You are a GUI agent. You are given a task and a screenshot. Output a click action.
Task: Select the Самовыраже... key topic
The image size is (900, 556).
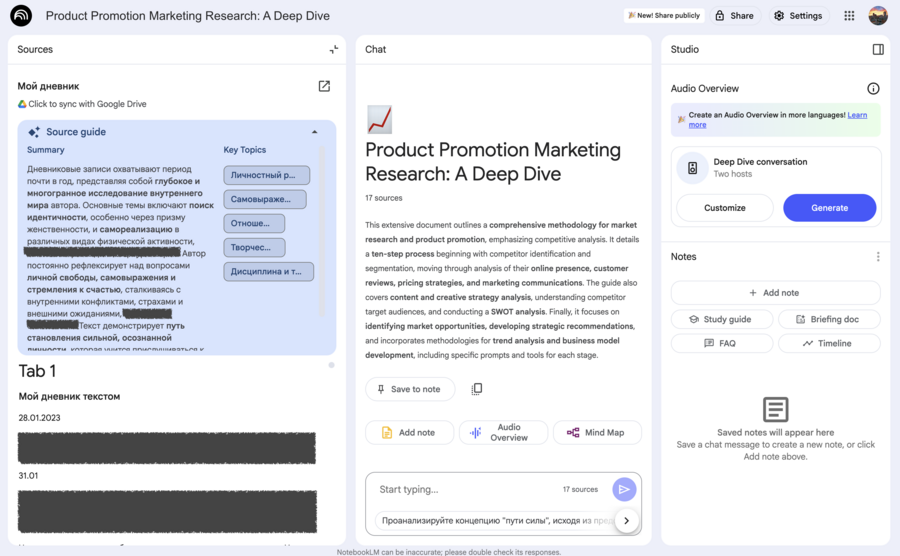coord(264,199)
